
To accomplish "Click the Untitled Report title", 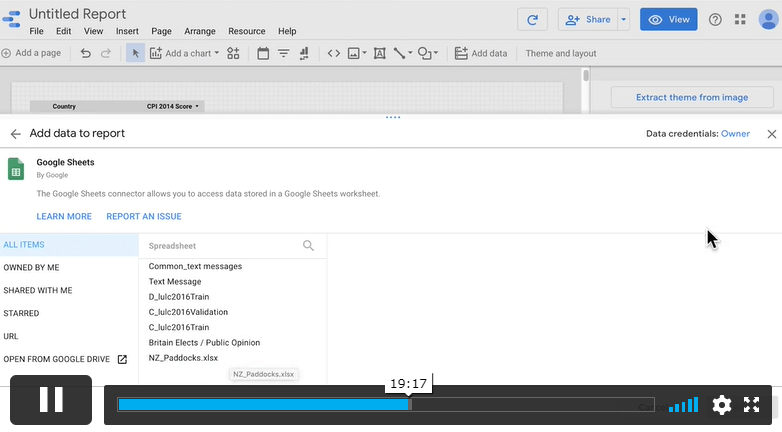I will (77, 14).
